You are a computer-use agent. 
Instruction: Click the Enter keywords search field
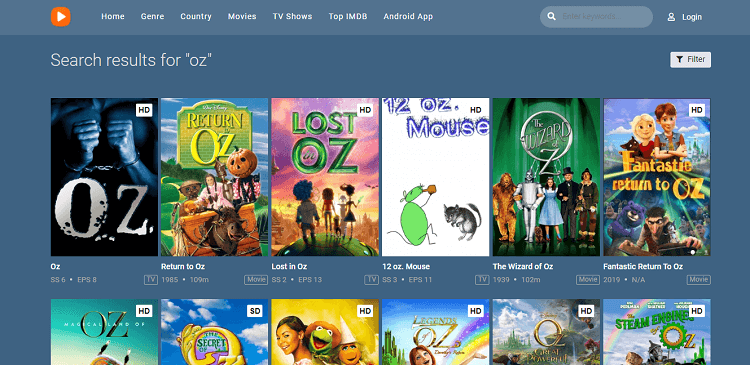pyautogui.click(x=604, y=17)
